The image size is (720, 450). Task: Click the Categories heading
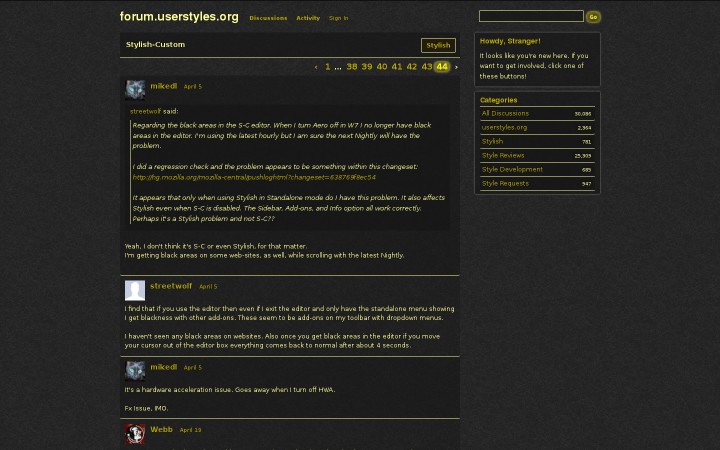pyautogui.click(x=498, y=100)
